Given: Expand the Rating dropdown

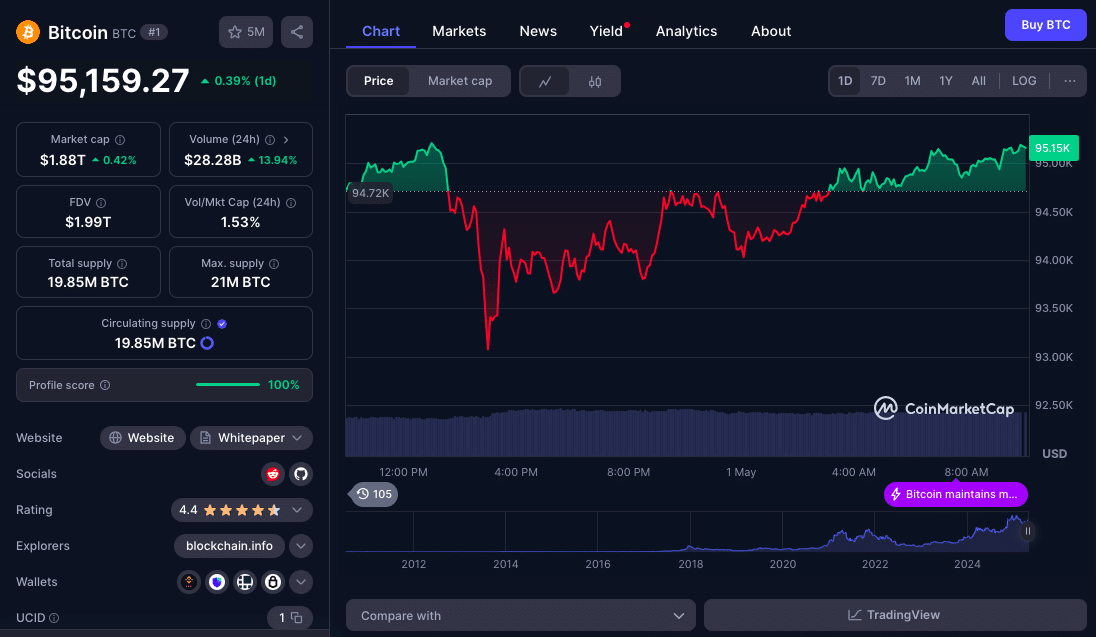Looking at the screenshot, I should pyautogui.click(x=297, y=510).
